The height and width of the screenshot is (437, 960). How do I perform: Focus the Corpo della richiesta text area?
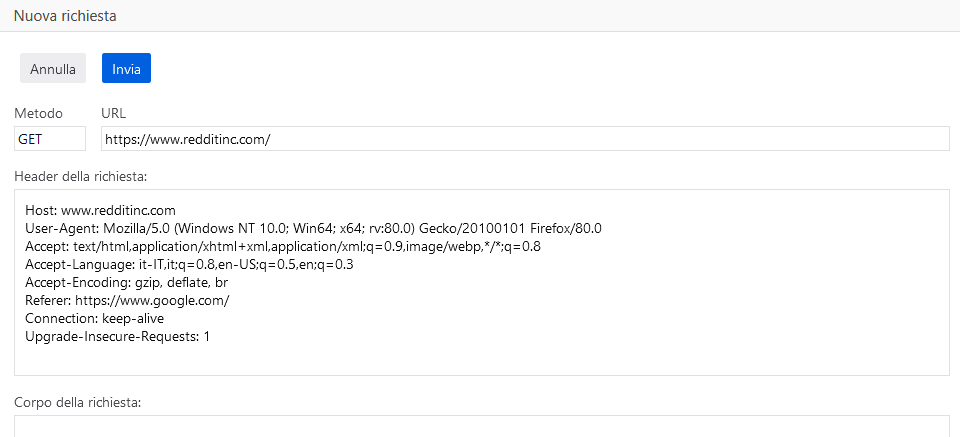point(481,426)
